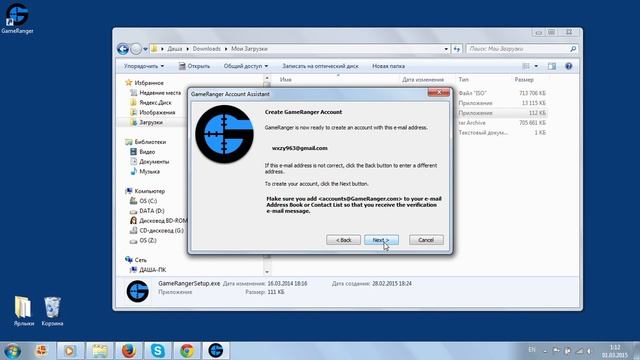This screenshot has width=640, height=360.
Task: Cancel the GameRanger account creation
Action: [426, 240]
